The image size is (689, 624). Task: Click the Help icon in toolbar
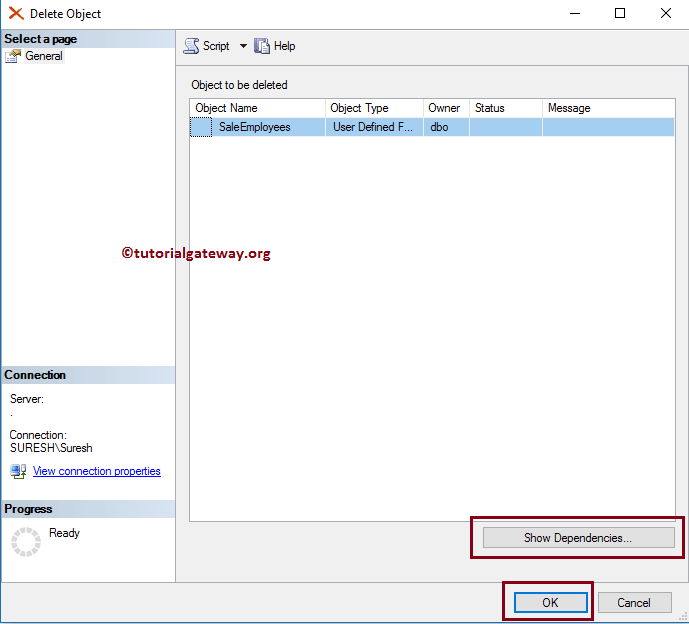(262, 46)
